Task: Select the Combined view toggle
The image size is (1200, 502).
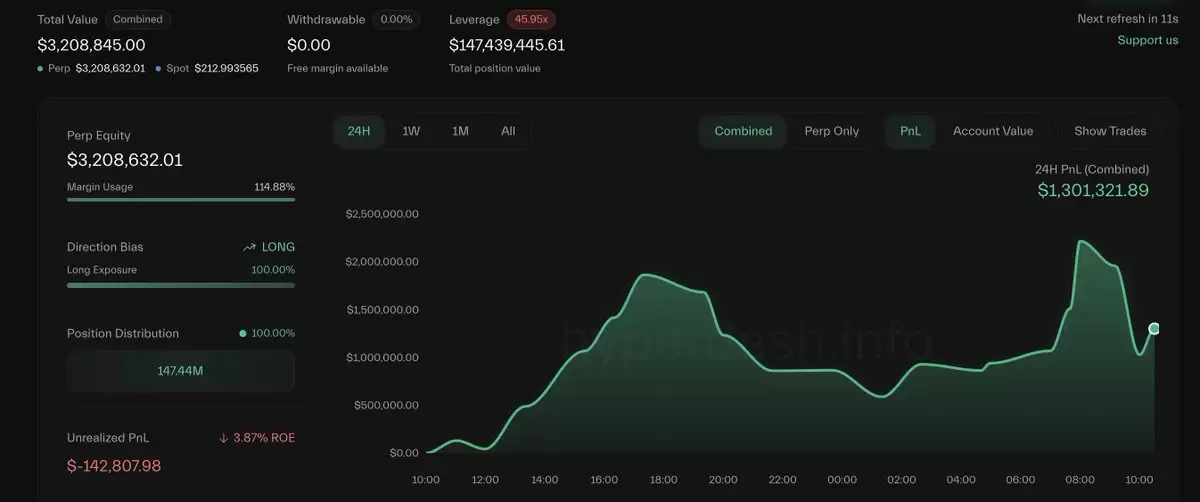Action: coord(743,131)
